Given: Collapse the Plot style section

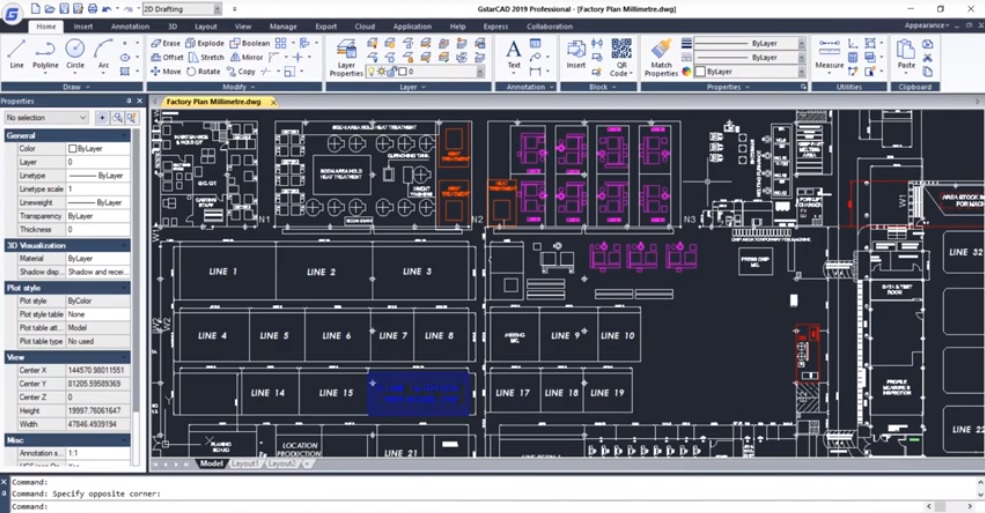Looking at the screenshot, I should [125, 288].
